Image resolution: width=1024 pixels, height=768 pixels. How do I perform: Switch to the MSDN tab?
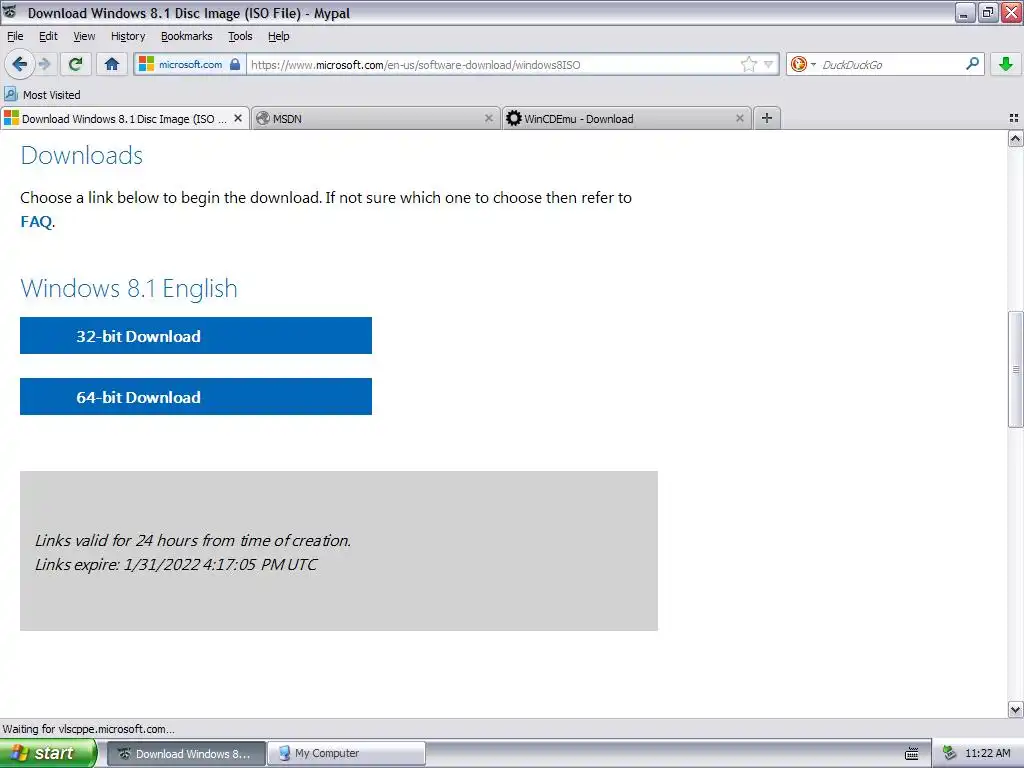[375, 118]
